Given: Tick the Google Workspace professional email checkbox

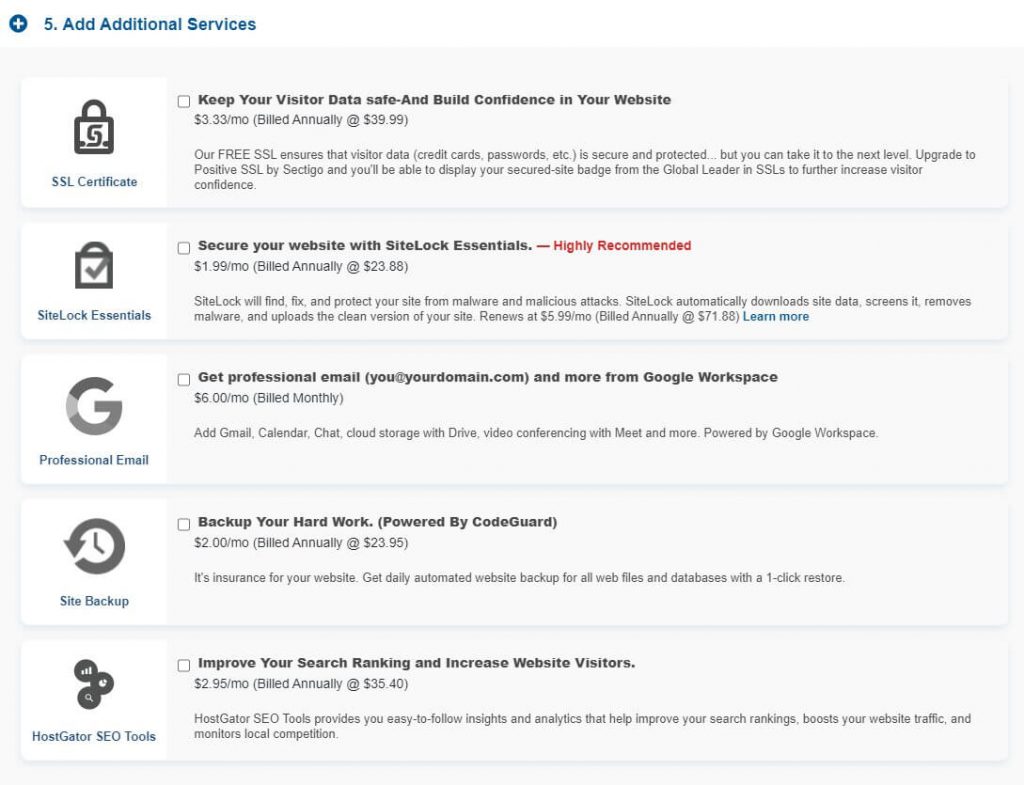Looking at the screenshot, I should coord(184,379).
